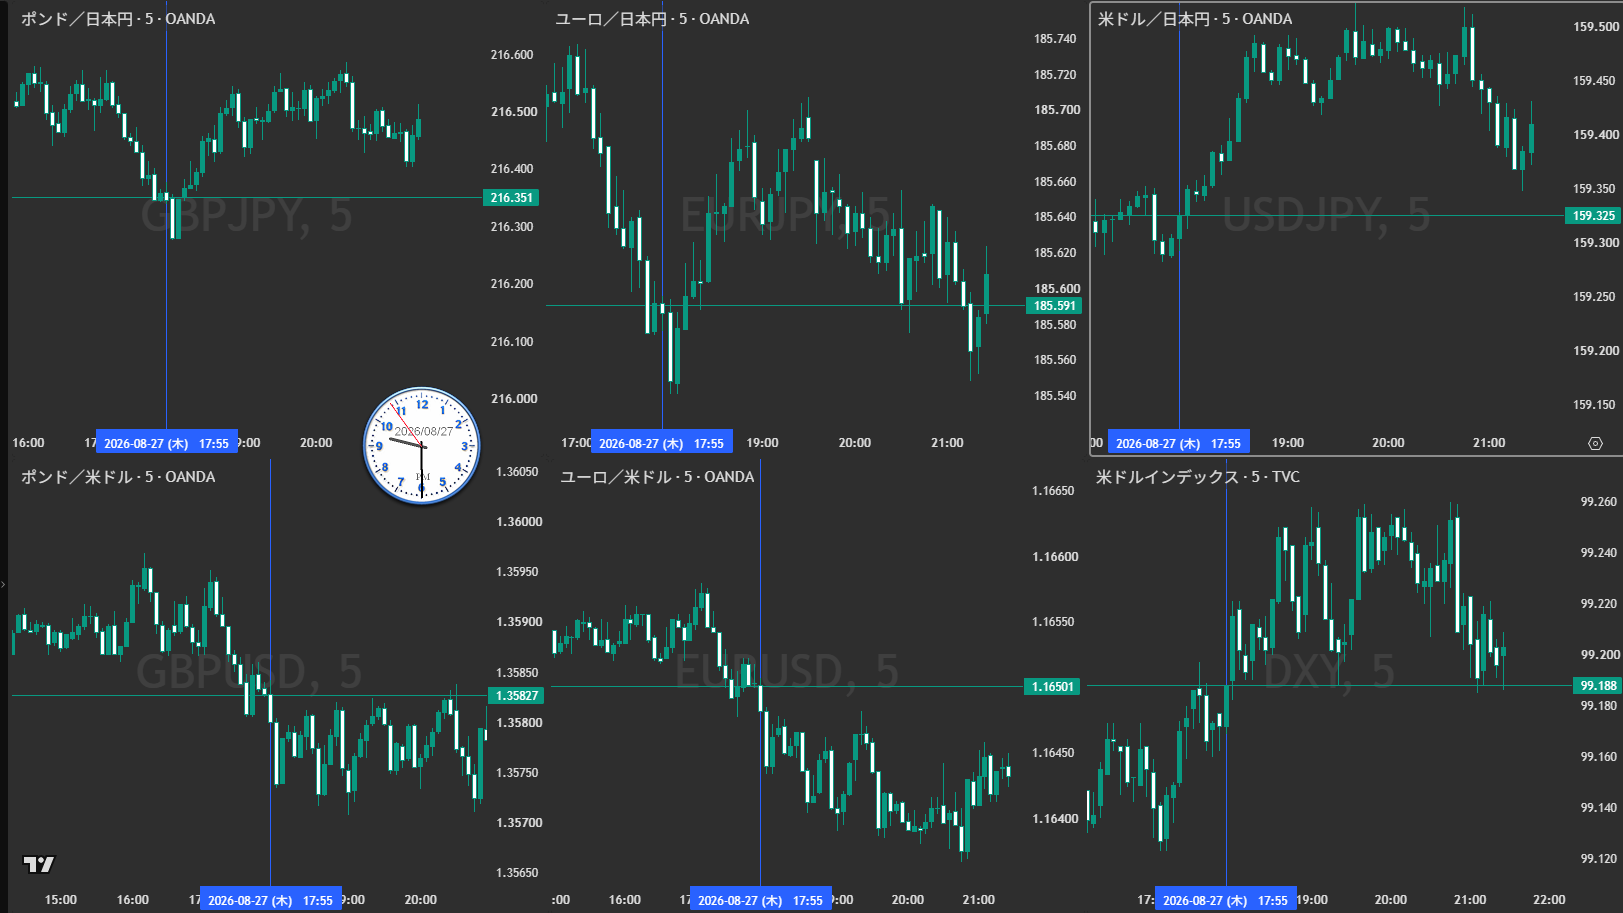Click 20:00 on the USDJPY time axis
1623x913 pixels.
(1388, 443)
